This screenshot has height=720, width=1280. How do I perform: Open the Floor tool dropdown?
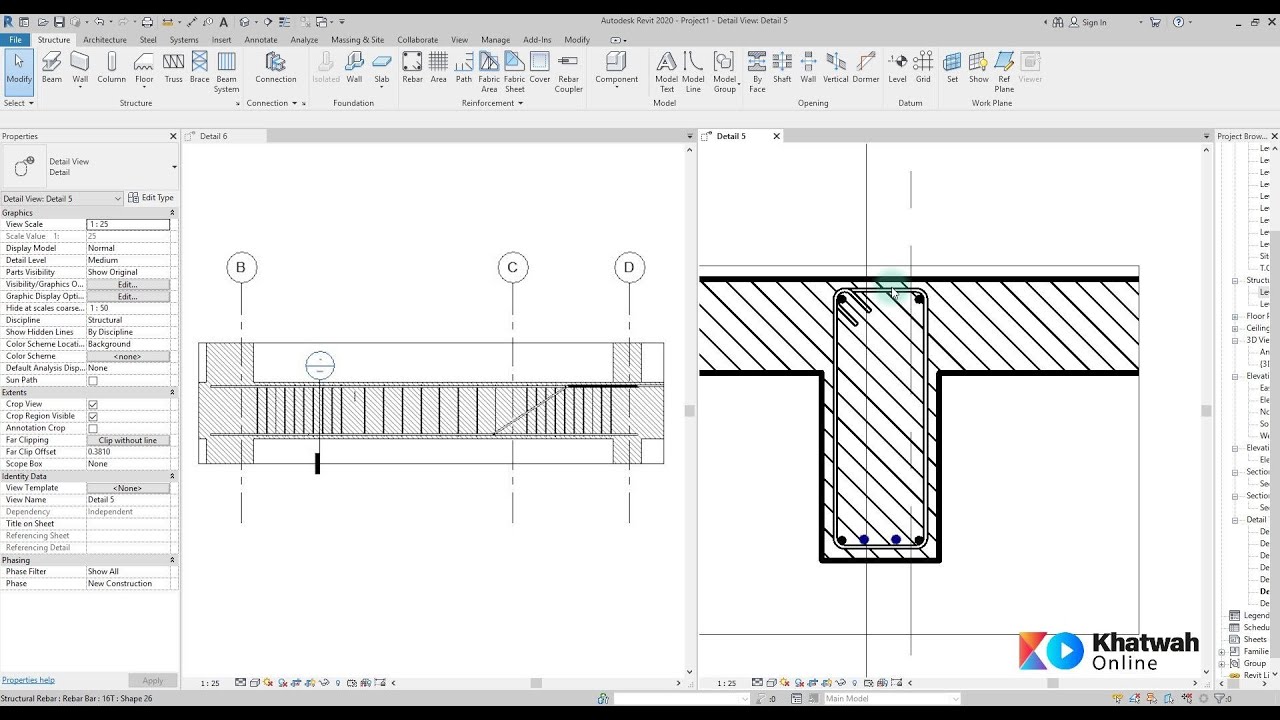point(144,88)
